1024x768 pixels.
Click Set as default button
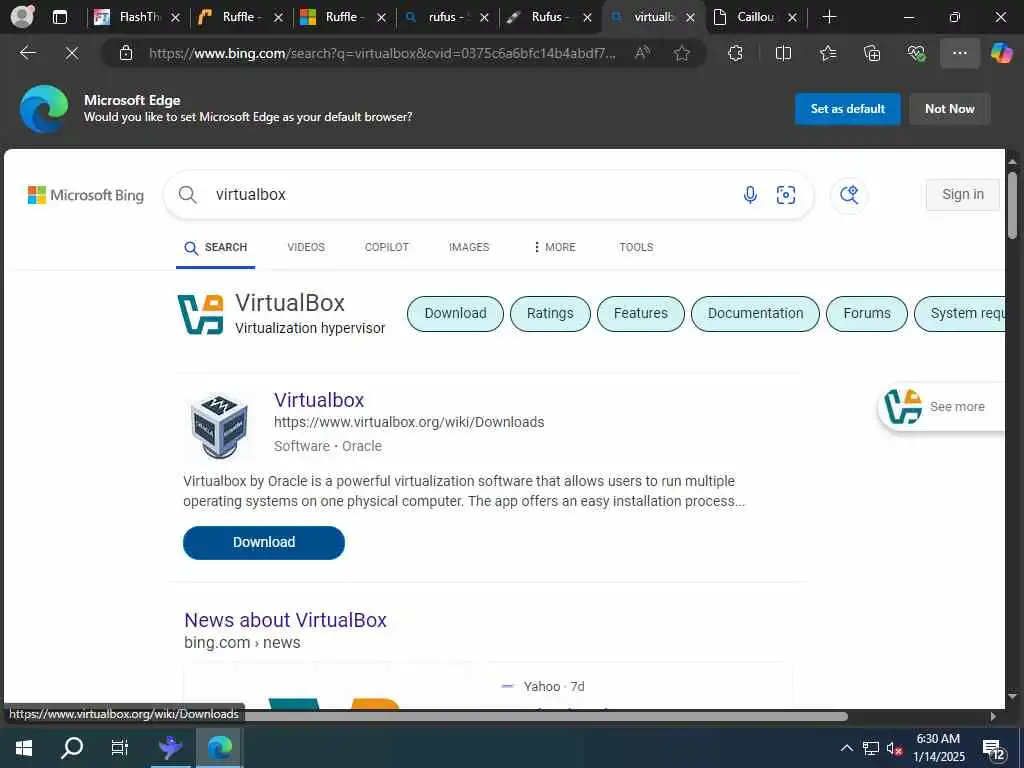[x=847, y=109]
